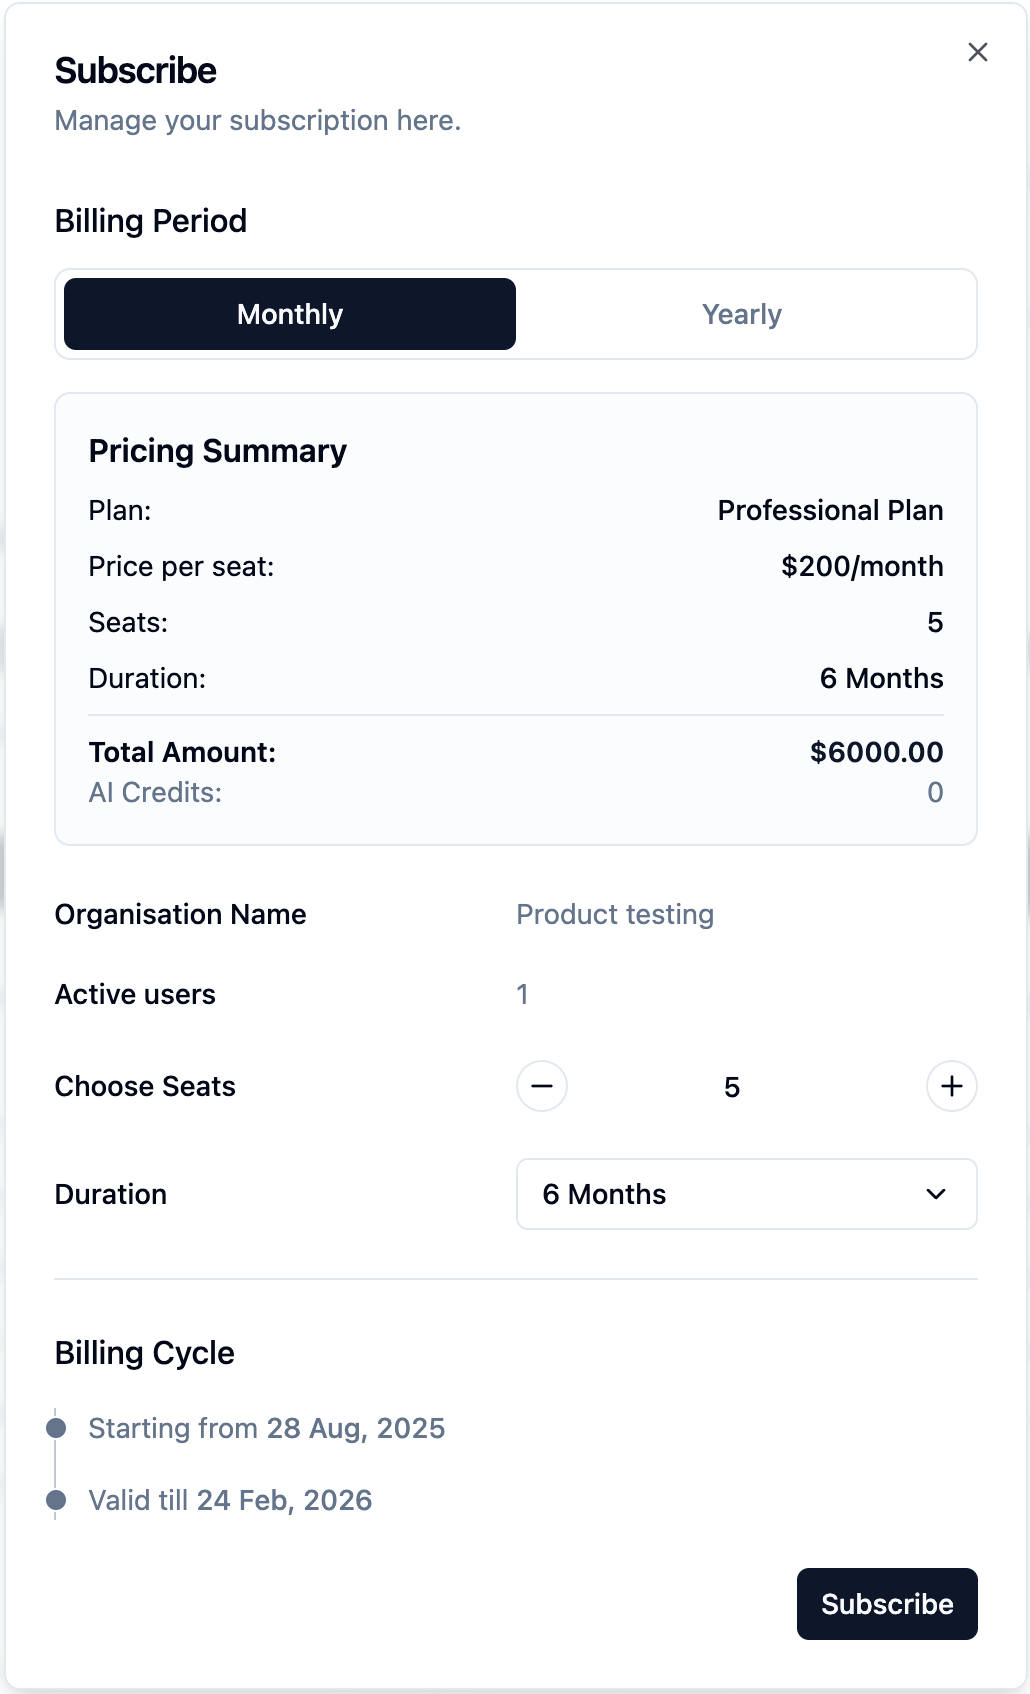Viewport: 1030px width, 1694px height.
Task: Click the Valid till 24 Feb, 2026 text
Action: 230,1500
